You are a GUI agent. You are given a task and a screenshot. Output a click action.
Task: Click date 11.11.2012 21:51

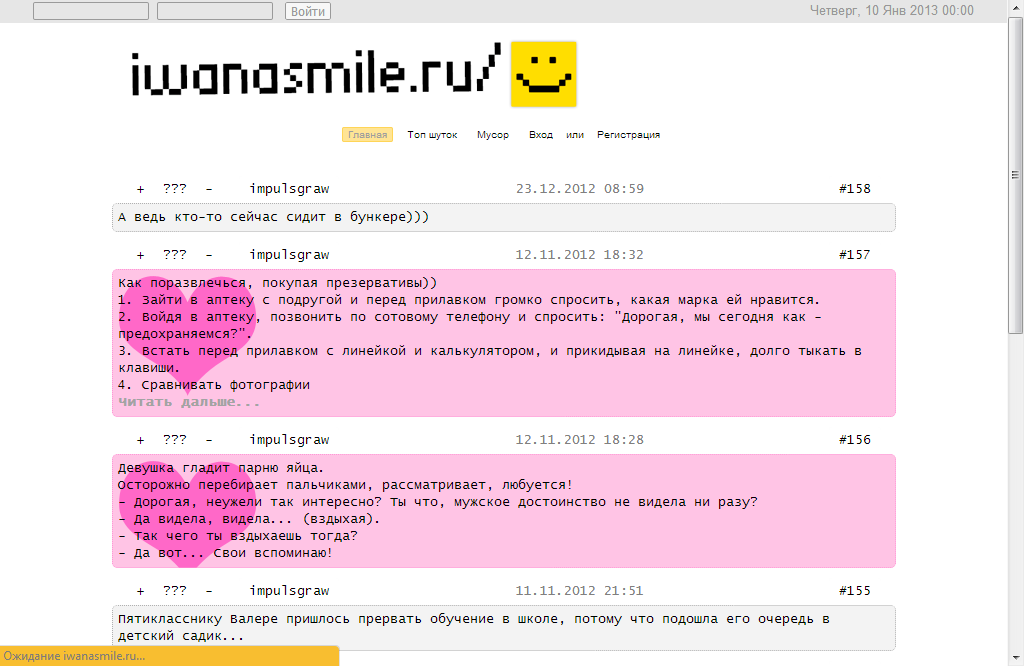click(x=580, y=591)
